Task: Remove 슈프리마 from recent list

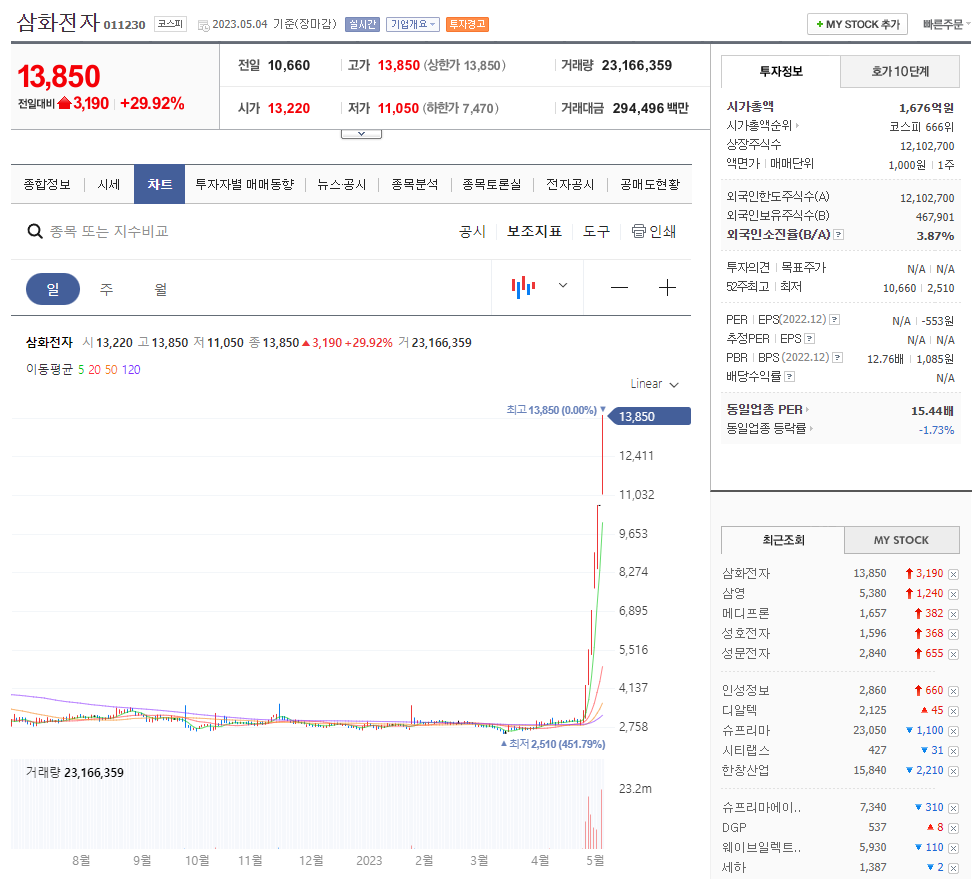Action: (953, 731)
